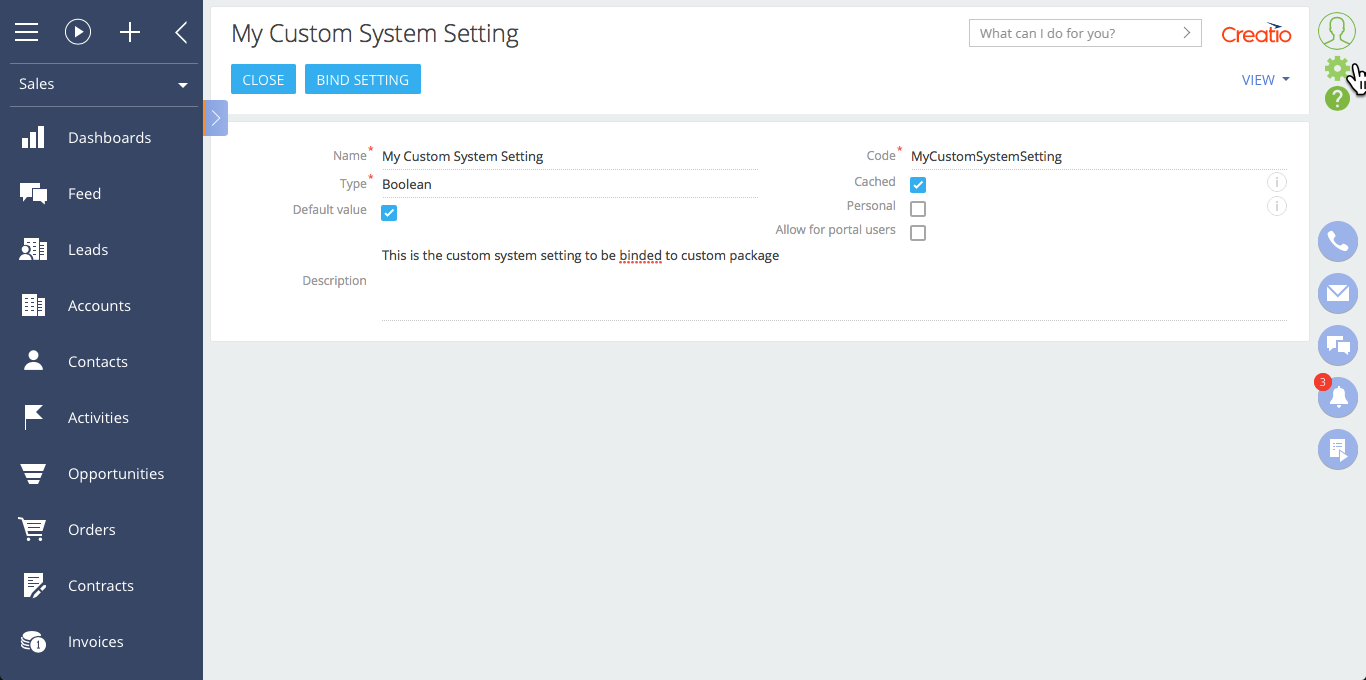Enable the Personal checkbox

tap(918, 209)
